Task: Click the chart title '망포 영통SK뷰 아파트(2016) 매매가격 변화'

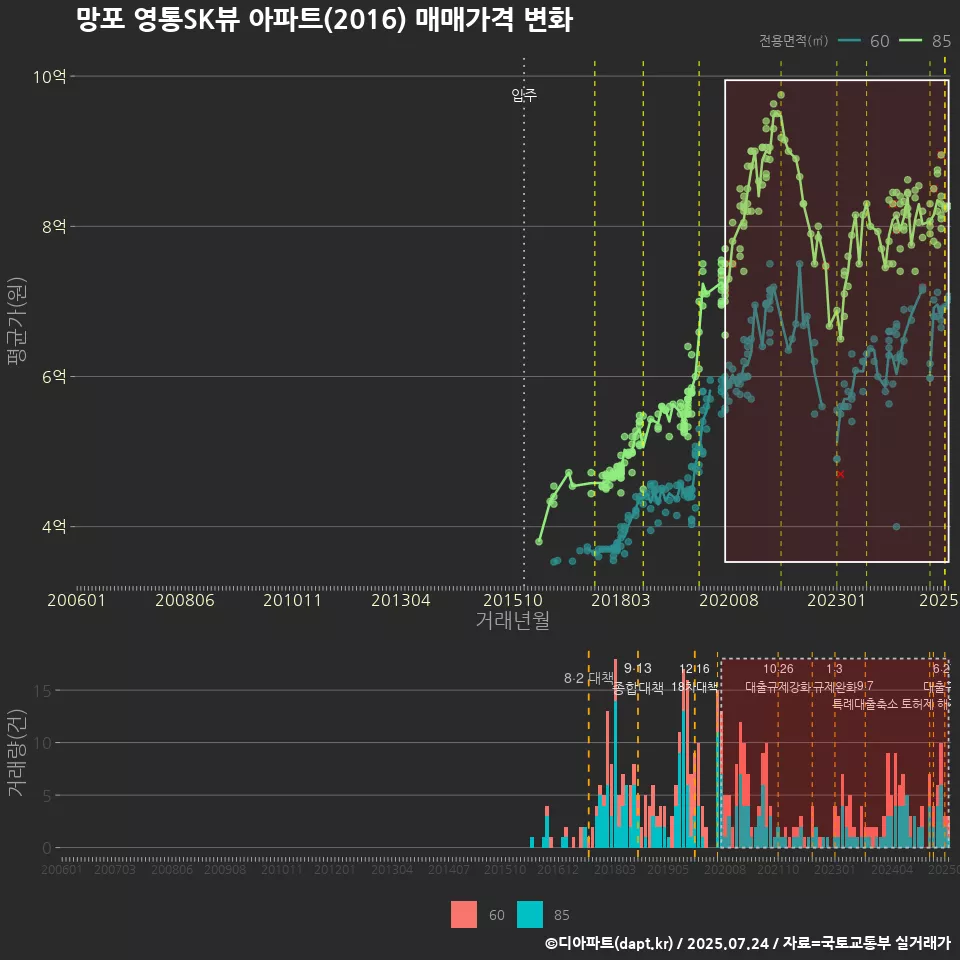Action: 324,20
